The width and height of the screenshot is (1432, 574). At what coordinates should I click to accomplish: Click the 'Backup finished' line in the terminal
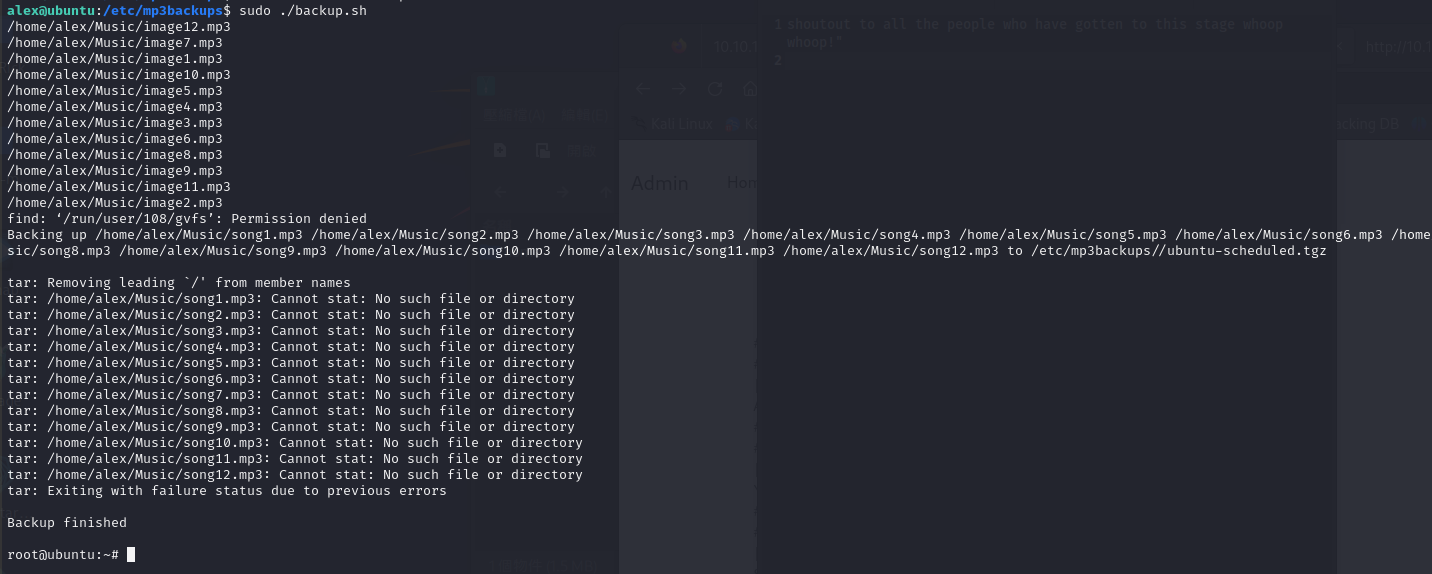67,522
